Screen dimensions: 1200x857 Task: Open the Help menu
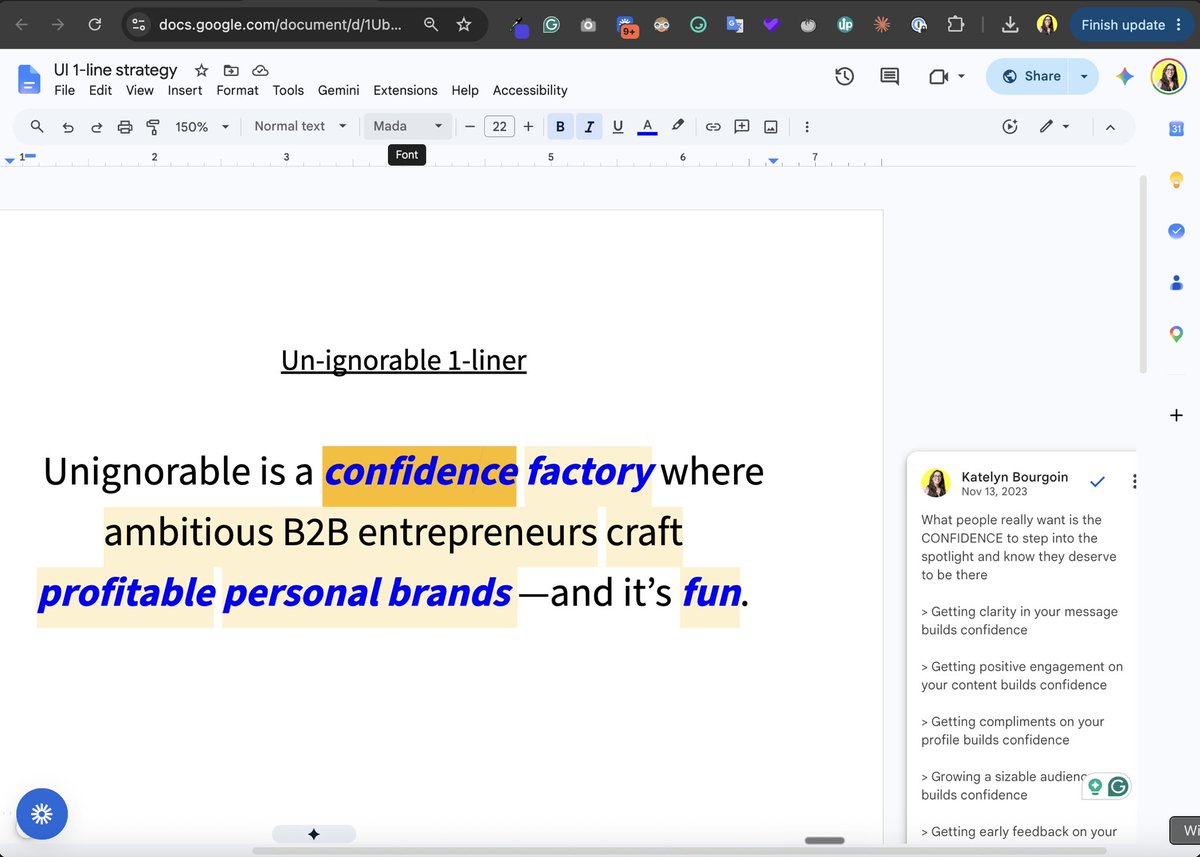[465, 90]
